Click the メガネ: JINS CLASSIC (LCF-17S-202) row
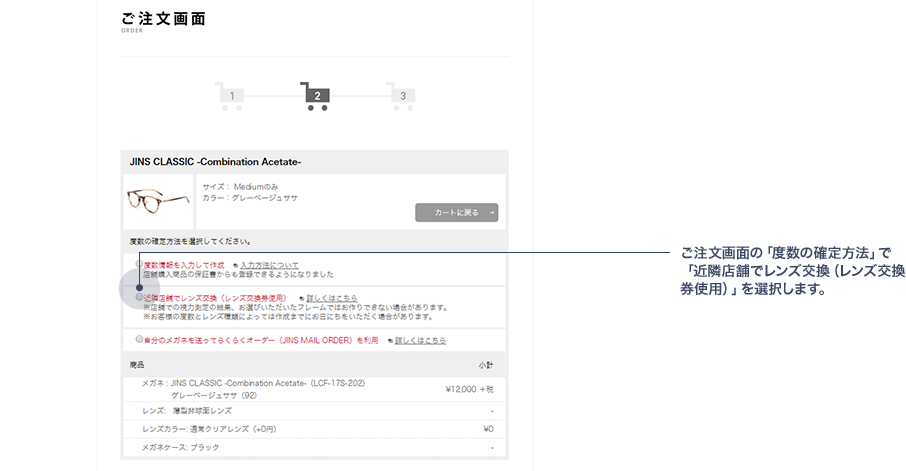The width and height of the screenshot is (906, 471). (314, 390)
